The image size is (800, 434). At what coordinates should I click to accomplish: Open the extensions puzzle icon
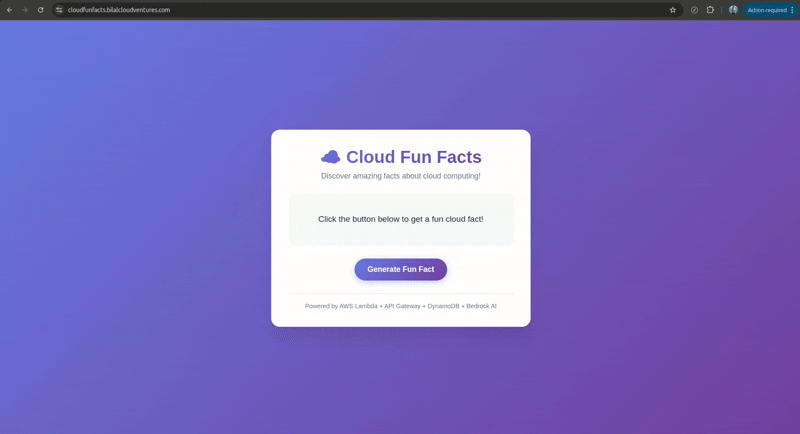point(710,10)
